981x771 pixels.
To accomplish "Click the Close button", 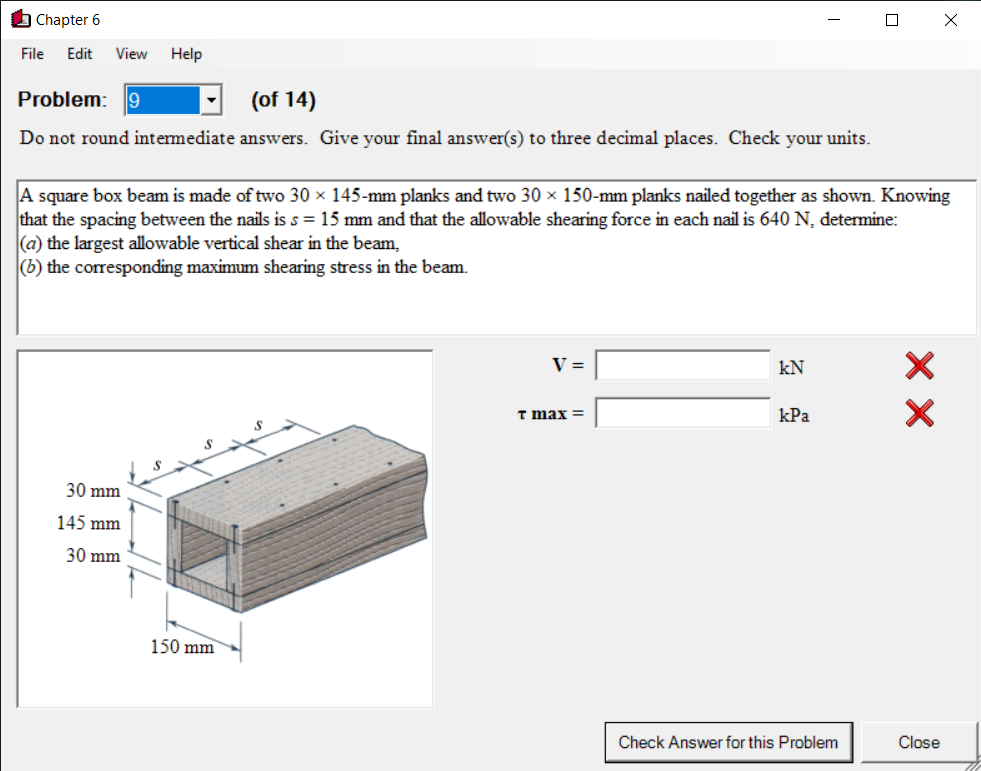I will [x=919, y=742].
